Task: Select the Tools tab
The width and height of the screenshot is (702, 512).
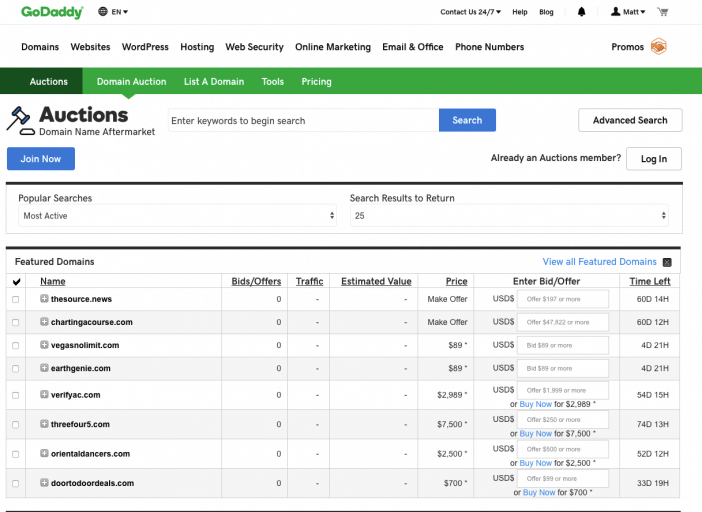Action: [x=273, y=81]
